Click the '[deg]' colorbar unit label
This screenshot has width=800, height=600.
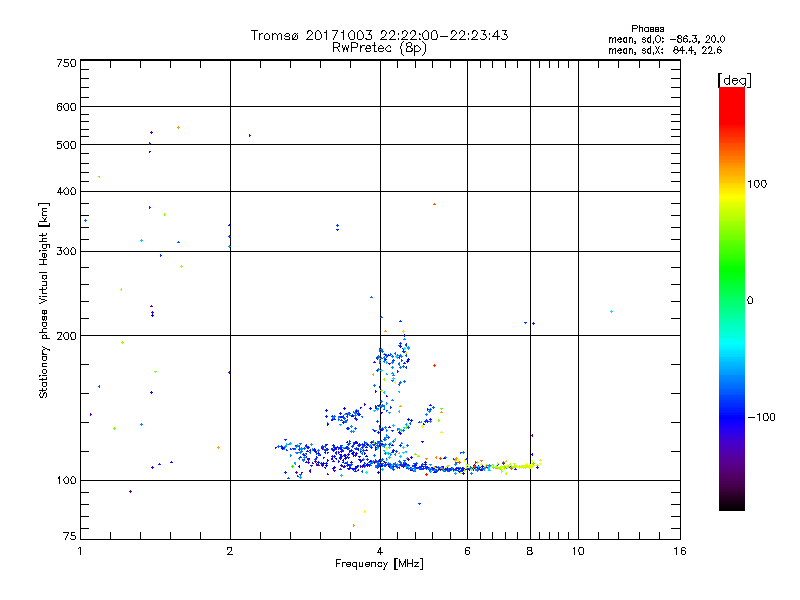coord(734,80)
